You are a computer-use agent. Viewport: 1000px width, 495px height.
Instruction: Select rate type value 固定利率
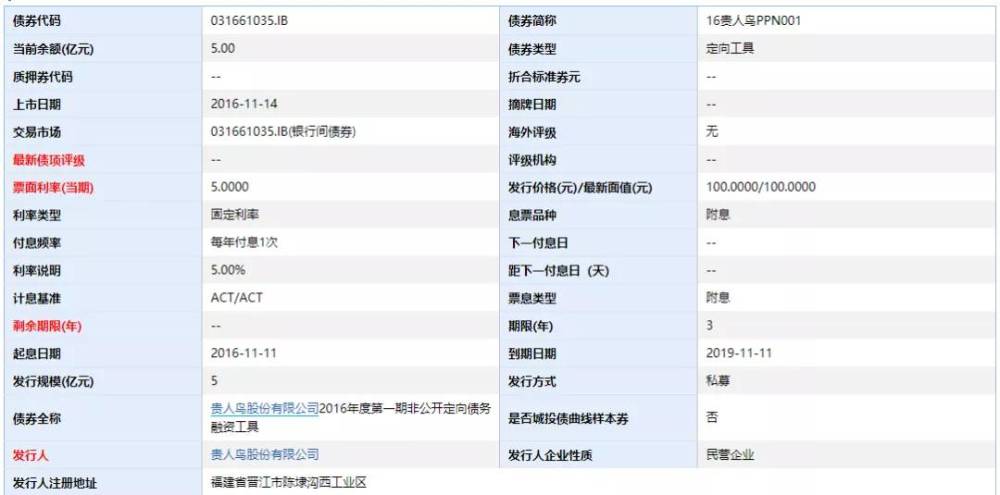point(235,215)
